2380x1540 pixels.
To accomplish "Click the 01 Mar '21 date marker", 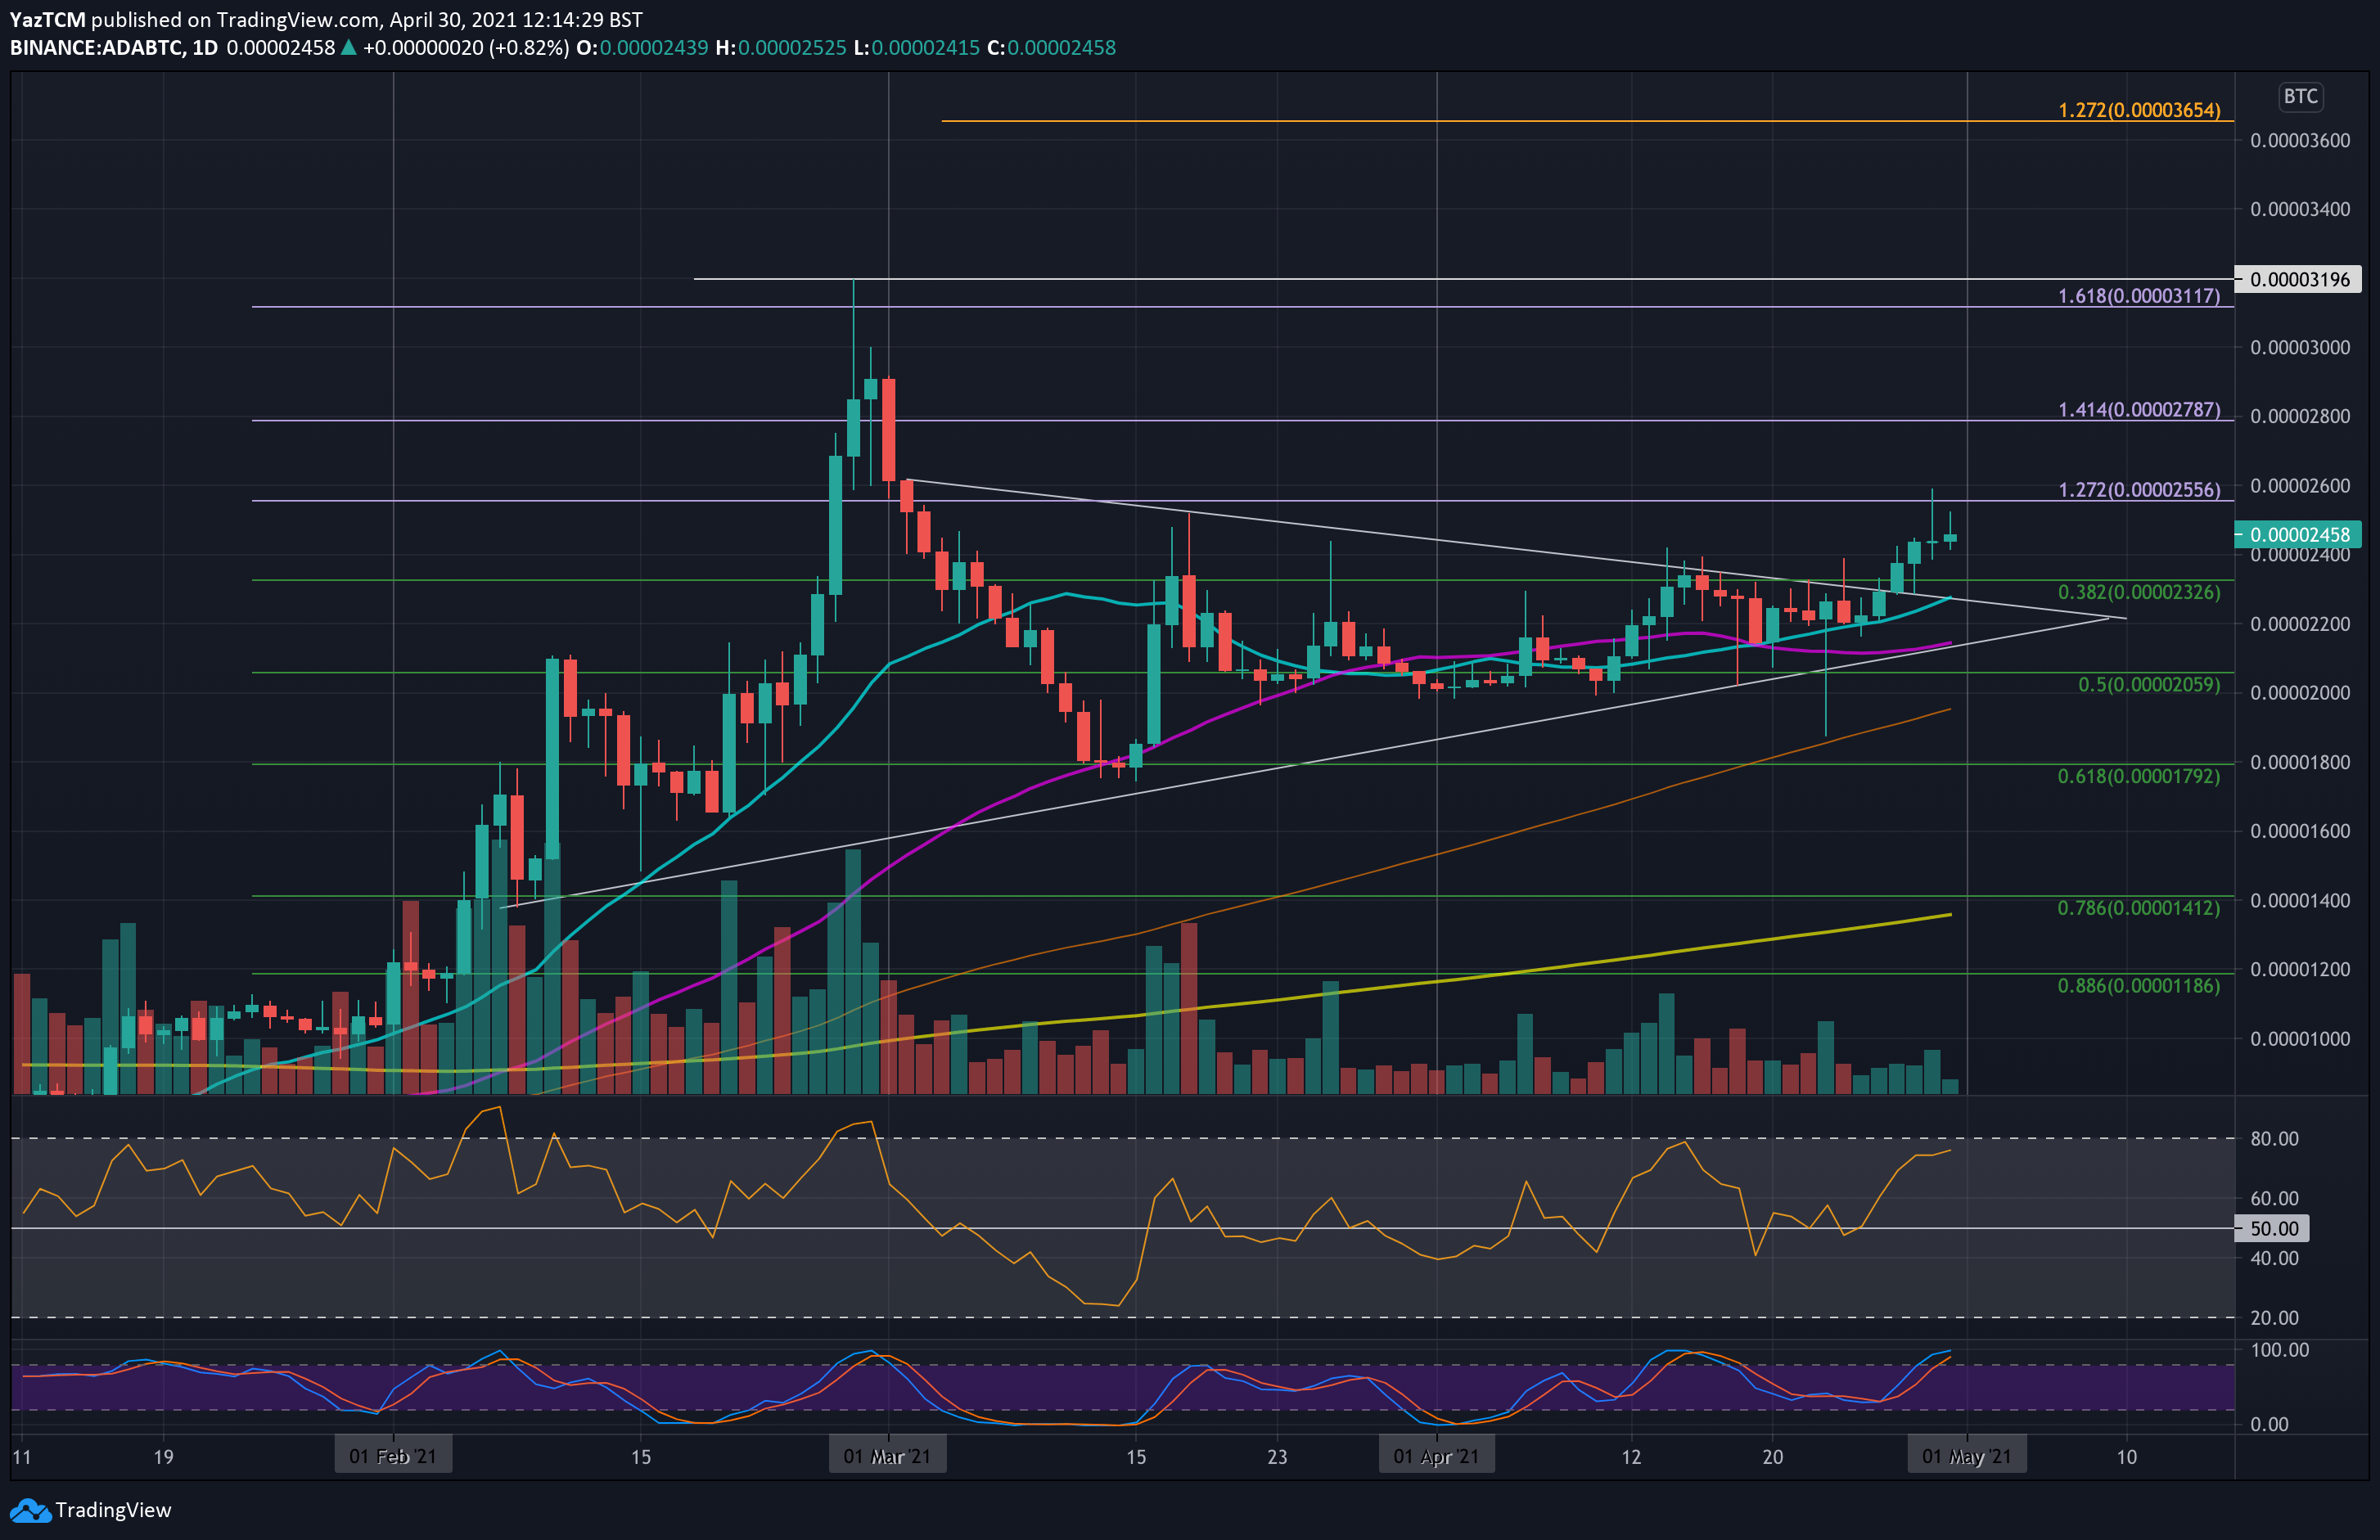I will 887,1456.
